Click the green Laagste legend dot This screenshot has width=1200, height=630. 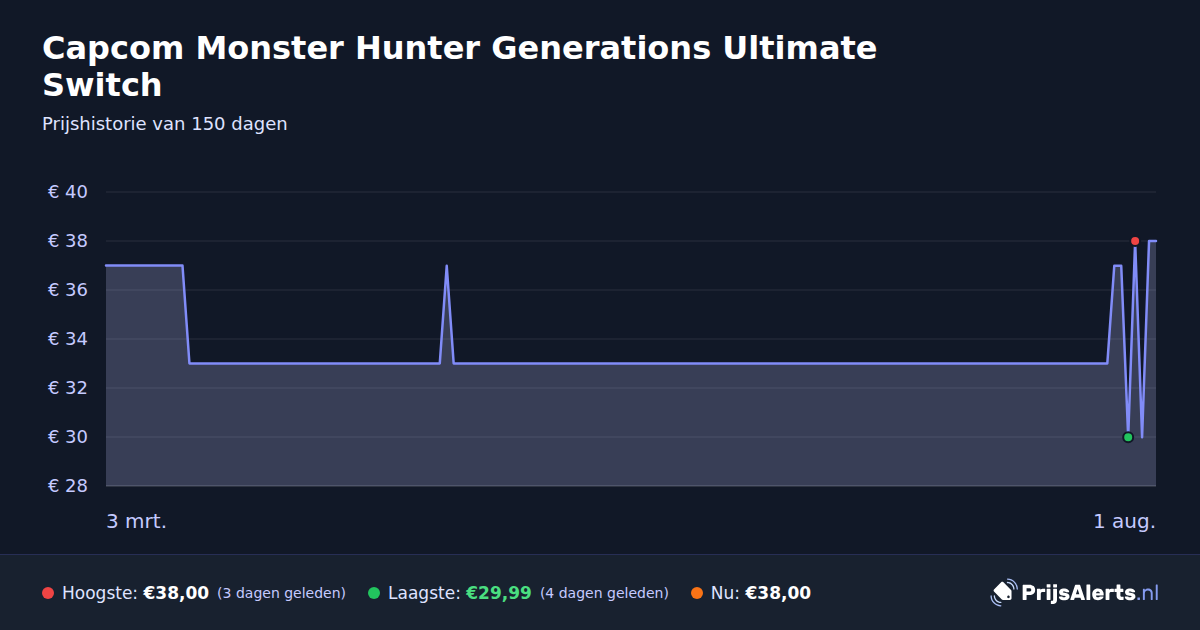(374, 593)
